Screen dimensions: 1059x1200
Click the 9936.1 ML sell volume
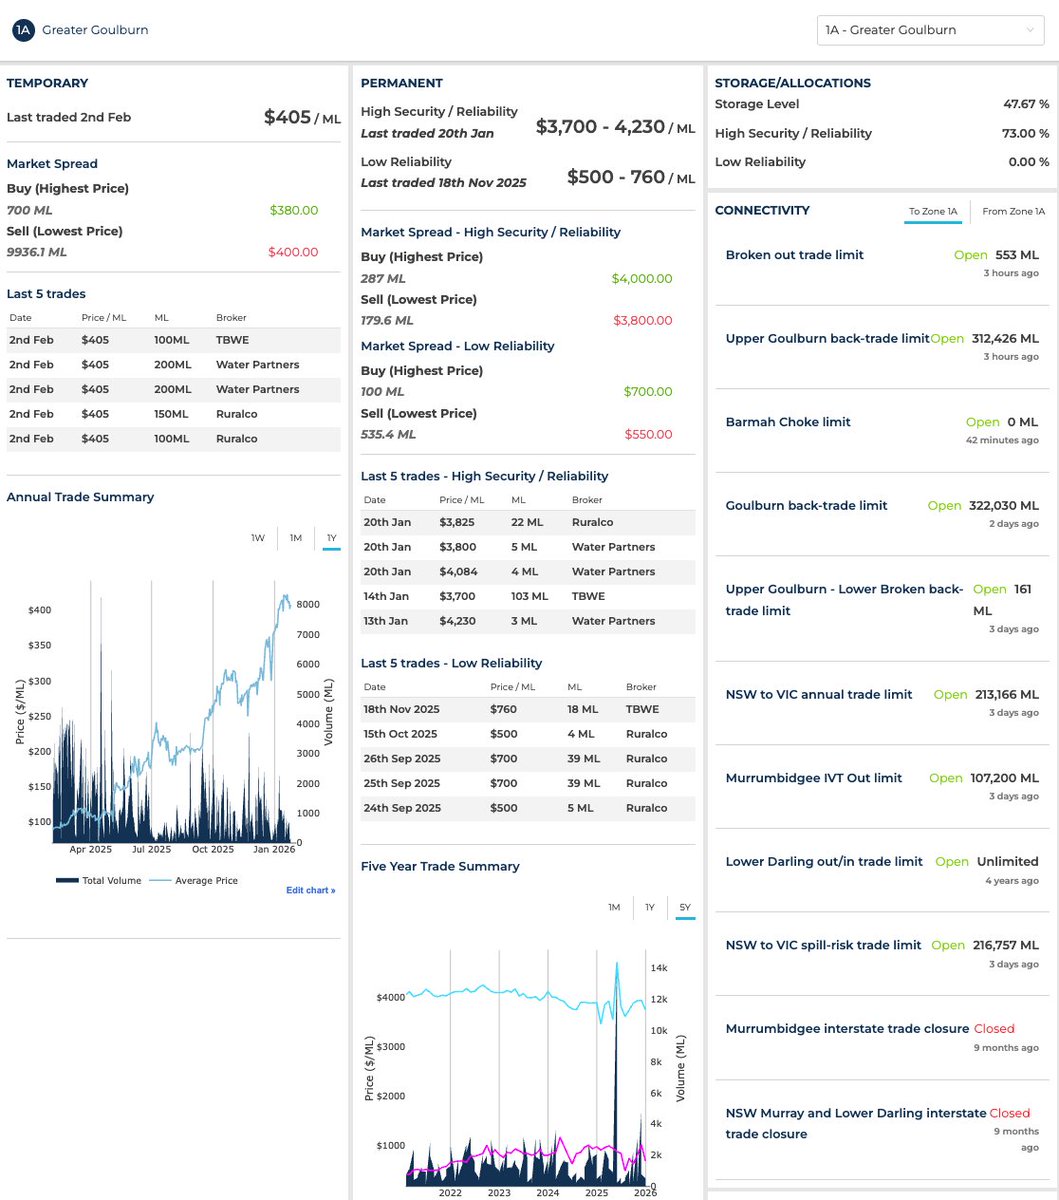click(37, 252)
